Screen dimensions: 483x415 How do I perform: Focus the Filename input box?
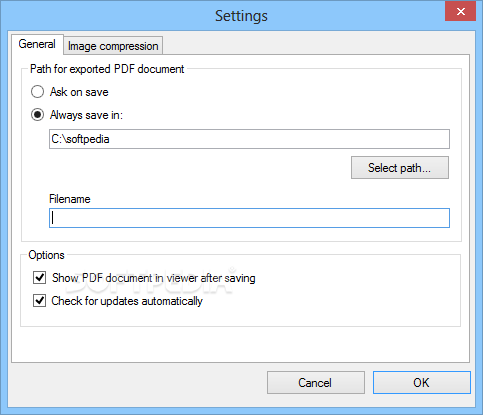(249, 218)
